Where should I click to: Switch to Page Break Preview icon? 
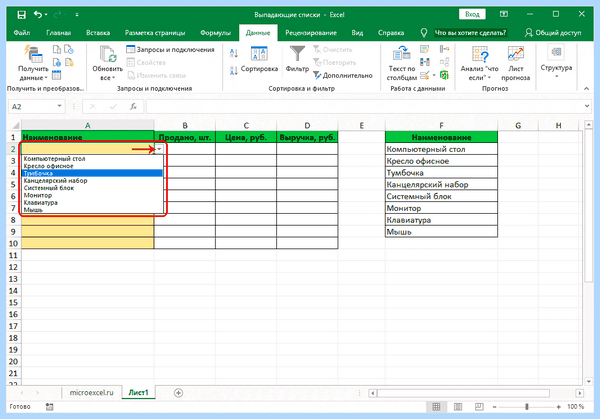tap(479, 407)
